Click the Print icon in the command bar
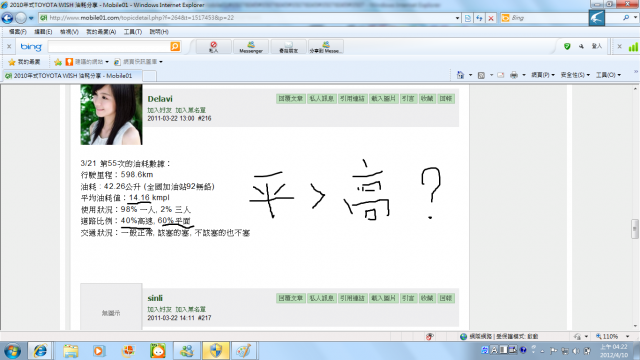Screen dimensions: 640x360 point(514,75)
